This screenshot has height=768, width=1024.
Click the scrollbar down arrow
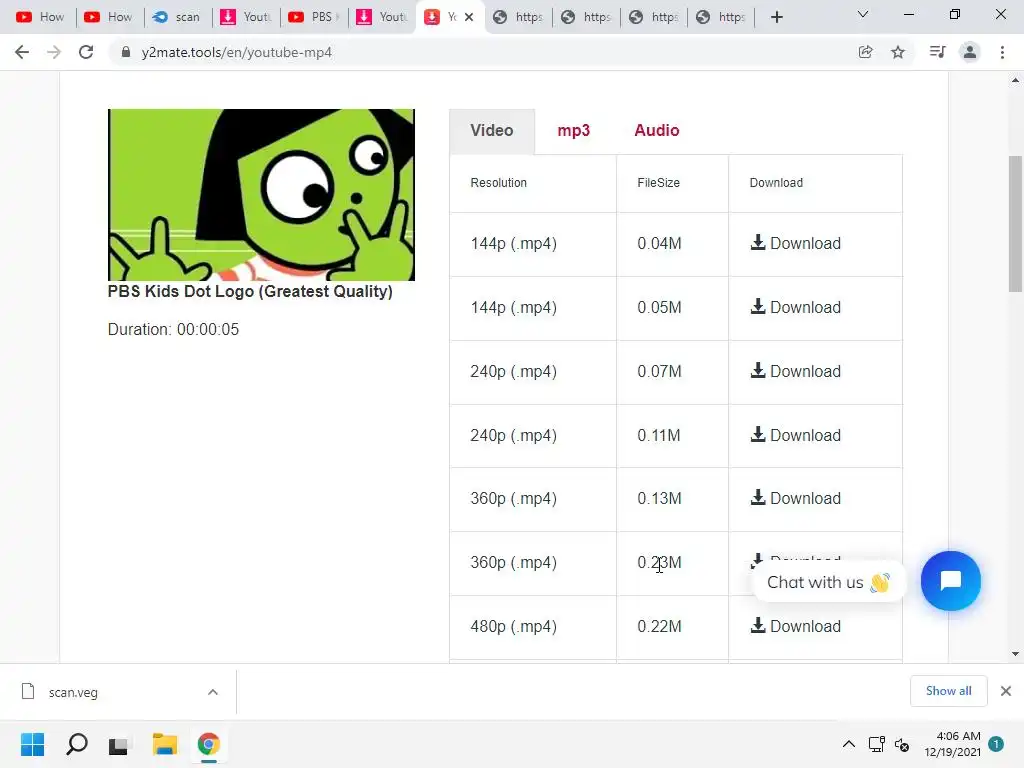(x=1016, y=654)
